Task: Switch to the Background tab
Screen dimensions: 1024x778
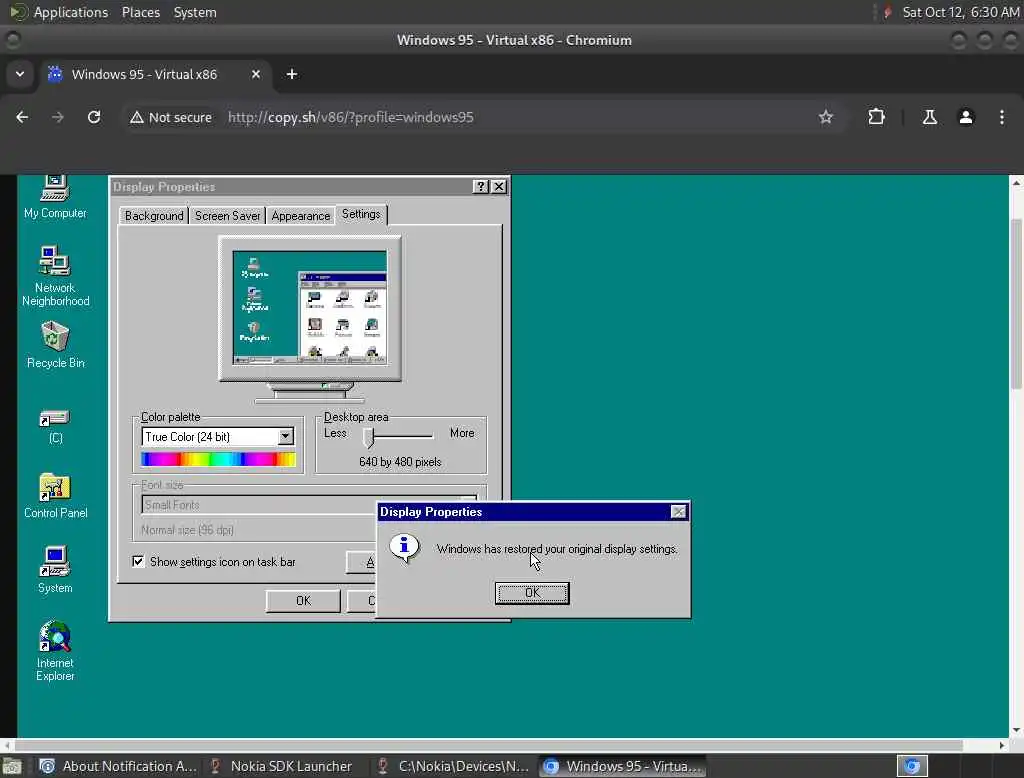Action: 154,216
